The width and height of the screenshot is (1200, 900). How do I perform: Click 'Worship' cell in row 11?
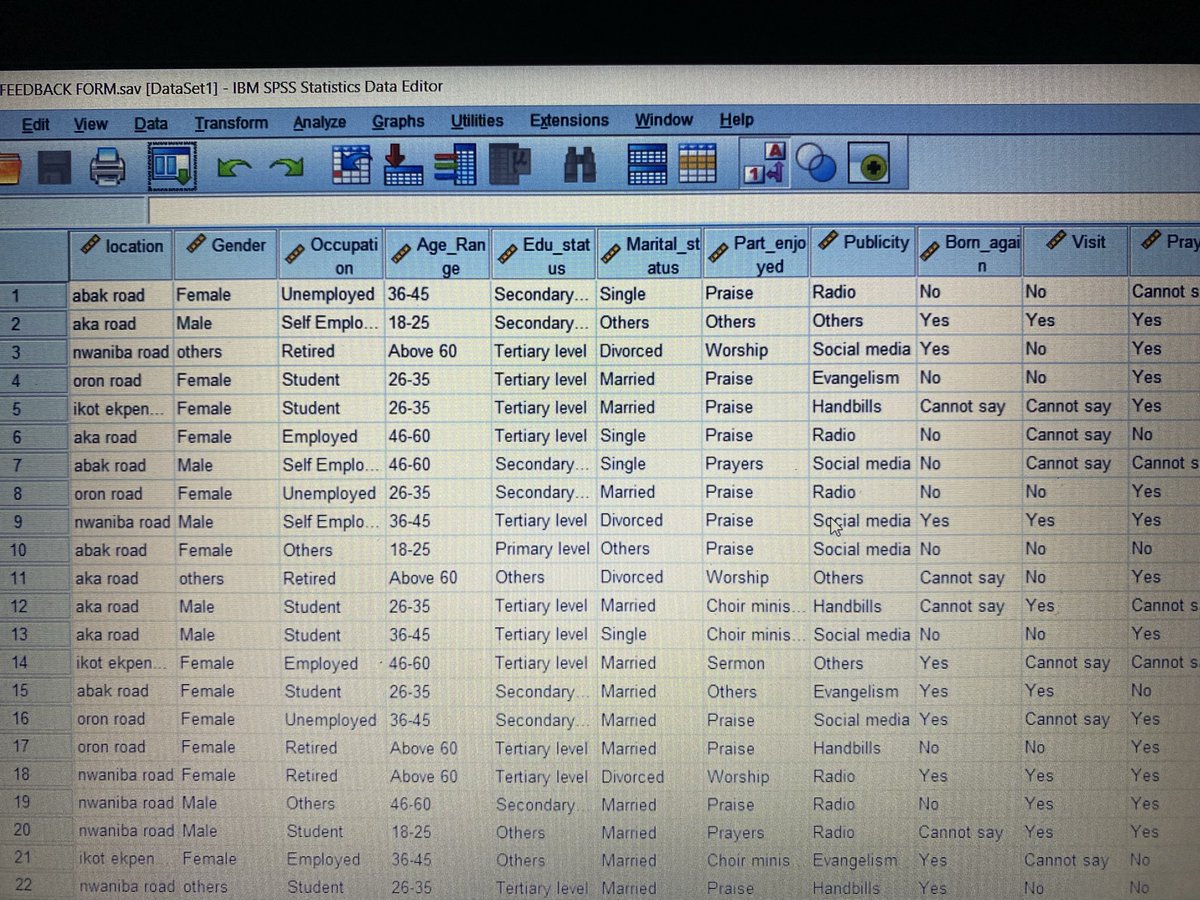click(x=757, y=577)
